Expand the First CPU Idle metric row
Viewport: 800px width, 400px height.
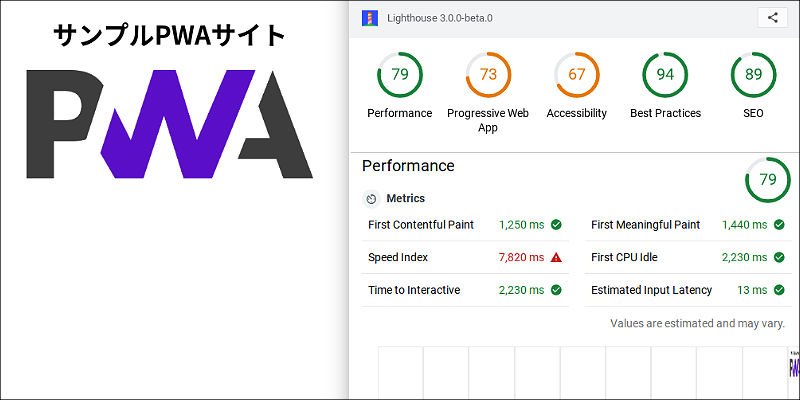point(688,257)
